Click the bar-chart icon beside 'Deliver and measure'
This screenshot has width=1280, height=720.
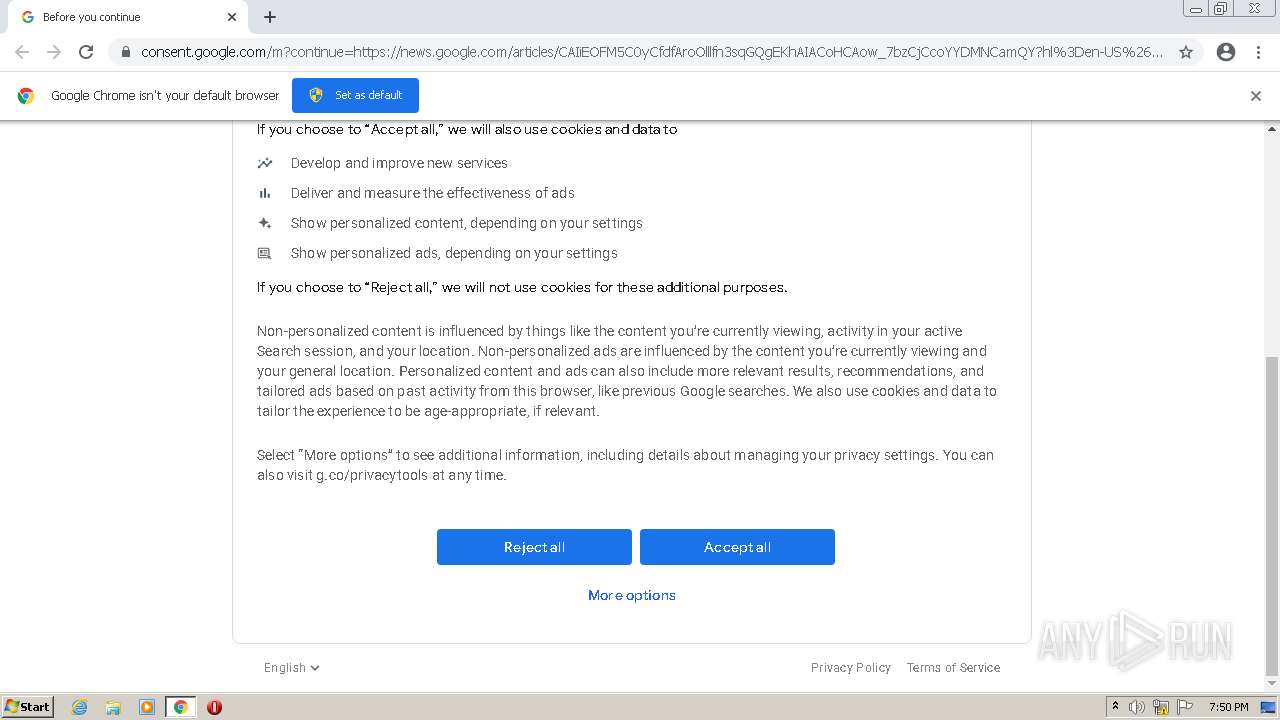(x=265, y=193)
